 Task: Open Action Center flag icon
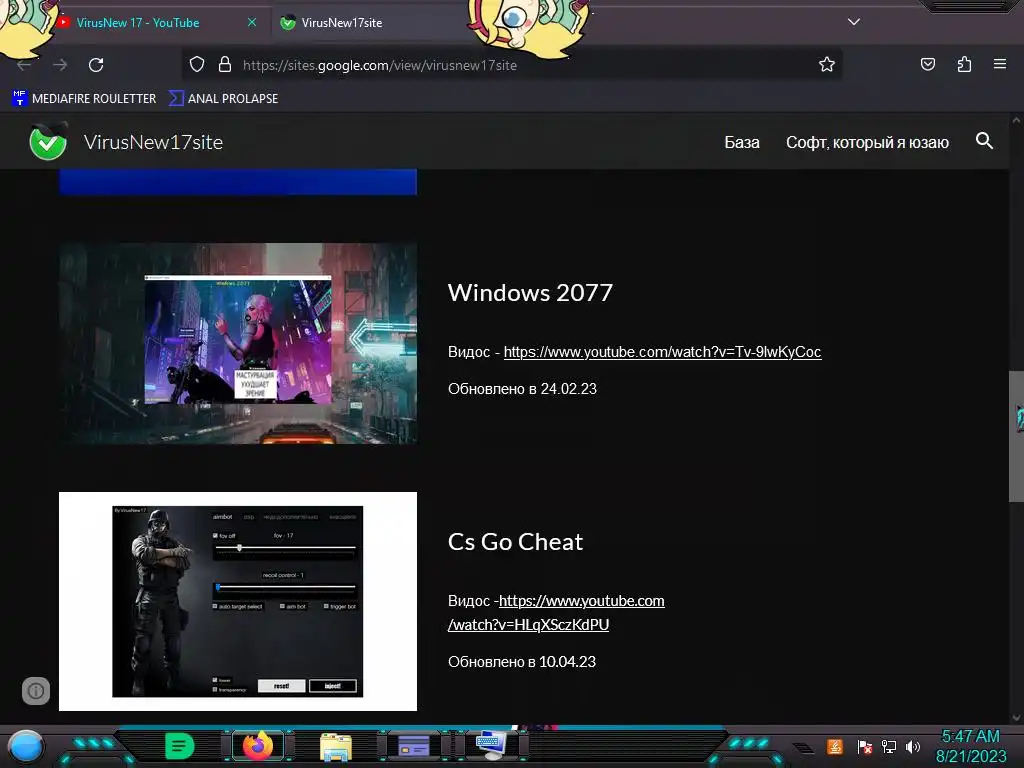[865, 746]
